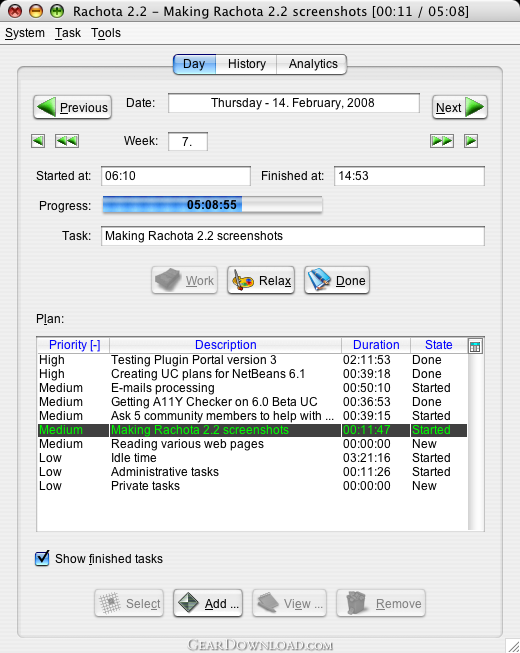Jump back one week with double left arrows
This screenshot has height=653, width=520.
(x=67, y=141)
